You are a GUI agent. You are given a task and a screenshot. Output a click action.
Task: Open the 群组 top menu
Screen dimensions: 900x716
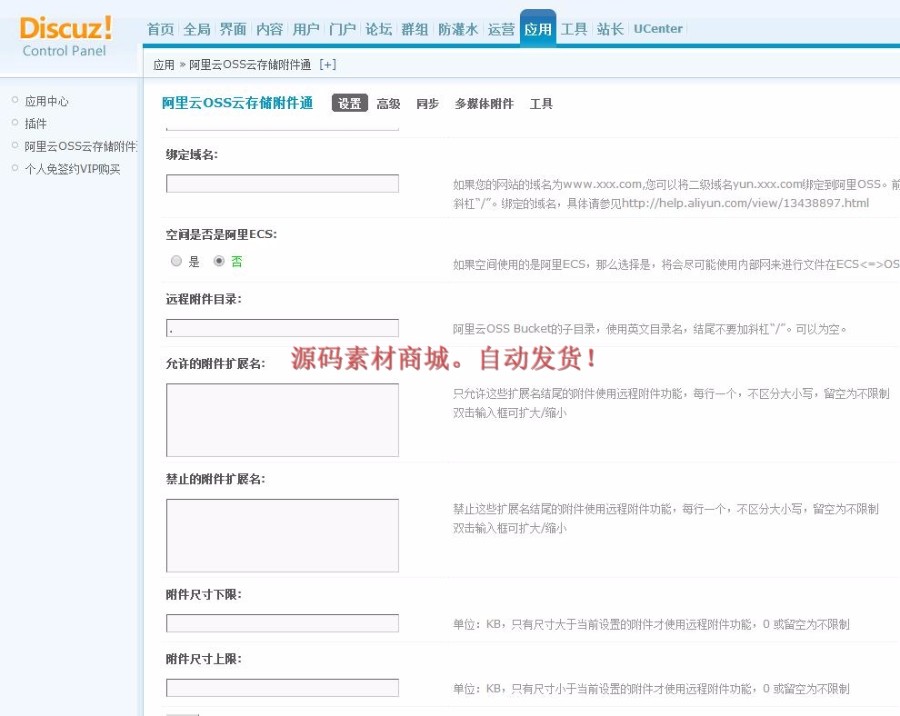click(x=414, y=29)
